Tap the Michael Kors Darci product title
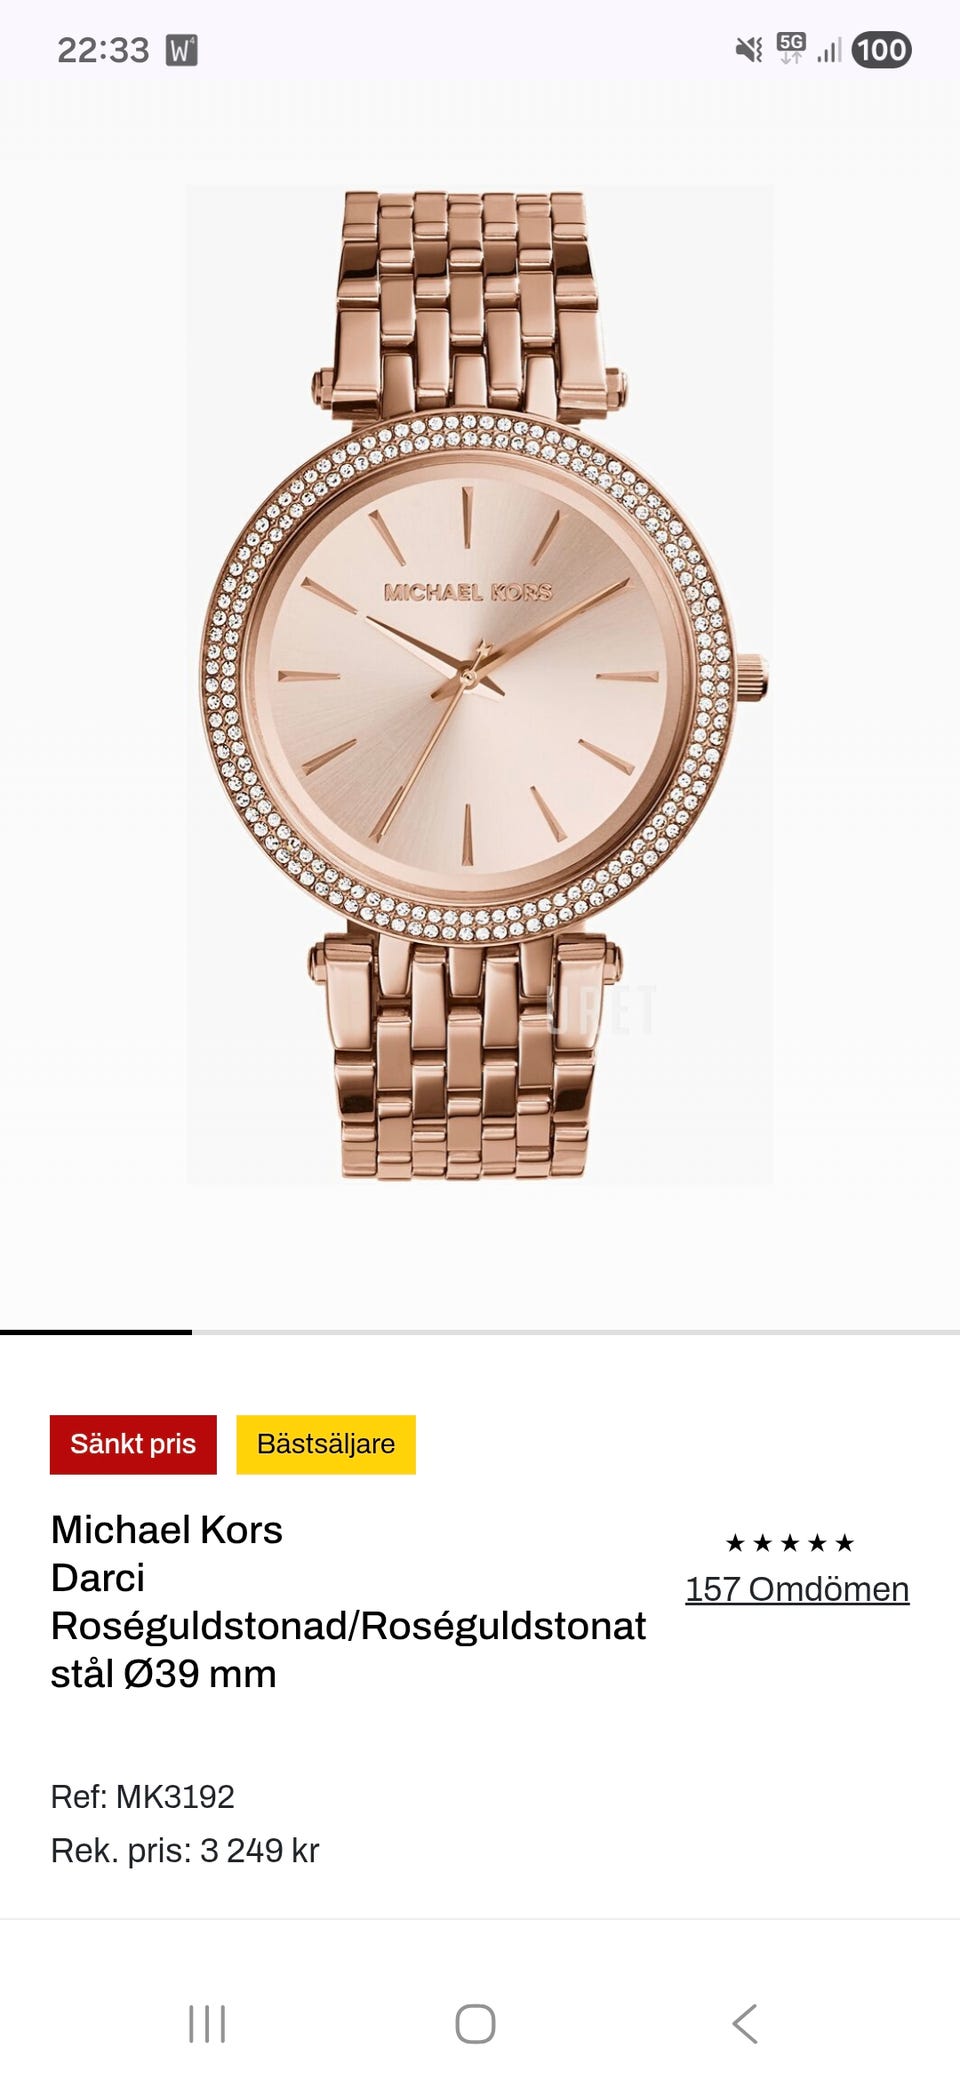Screen dimensions: 960x2080 point(348,1601)
